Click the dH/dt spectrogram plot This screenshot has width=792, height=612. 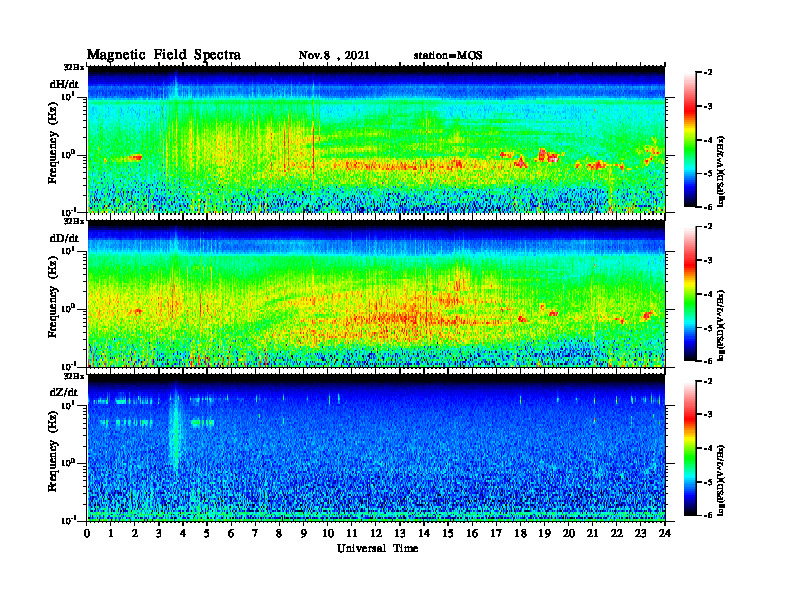pos(376,139)
